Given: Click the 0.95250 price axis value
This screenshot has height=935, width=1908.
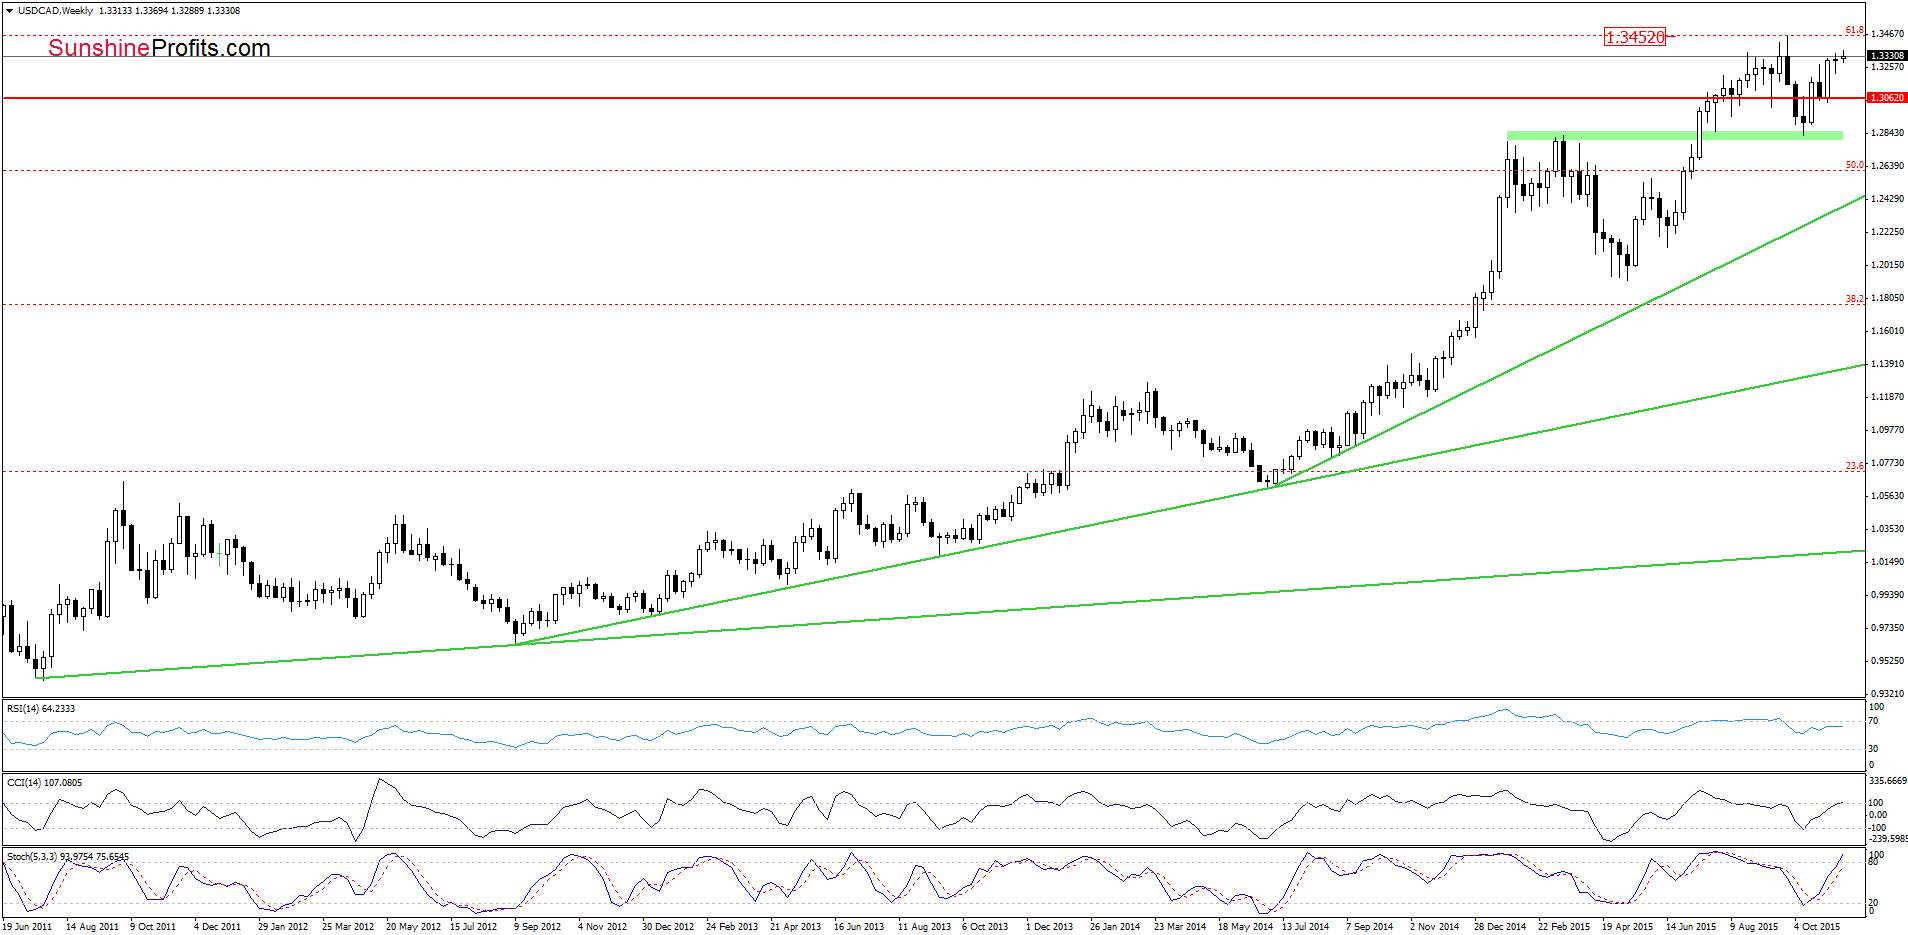Looking at the screenshot, I should click(1888, 661).
